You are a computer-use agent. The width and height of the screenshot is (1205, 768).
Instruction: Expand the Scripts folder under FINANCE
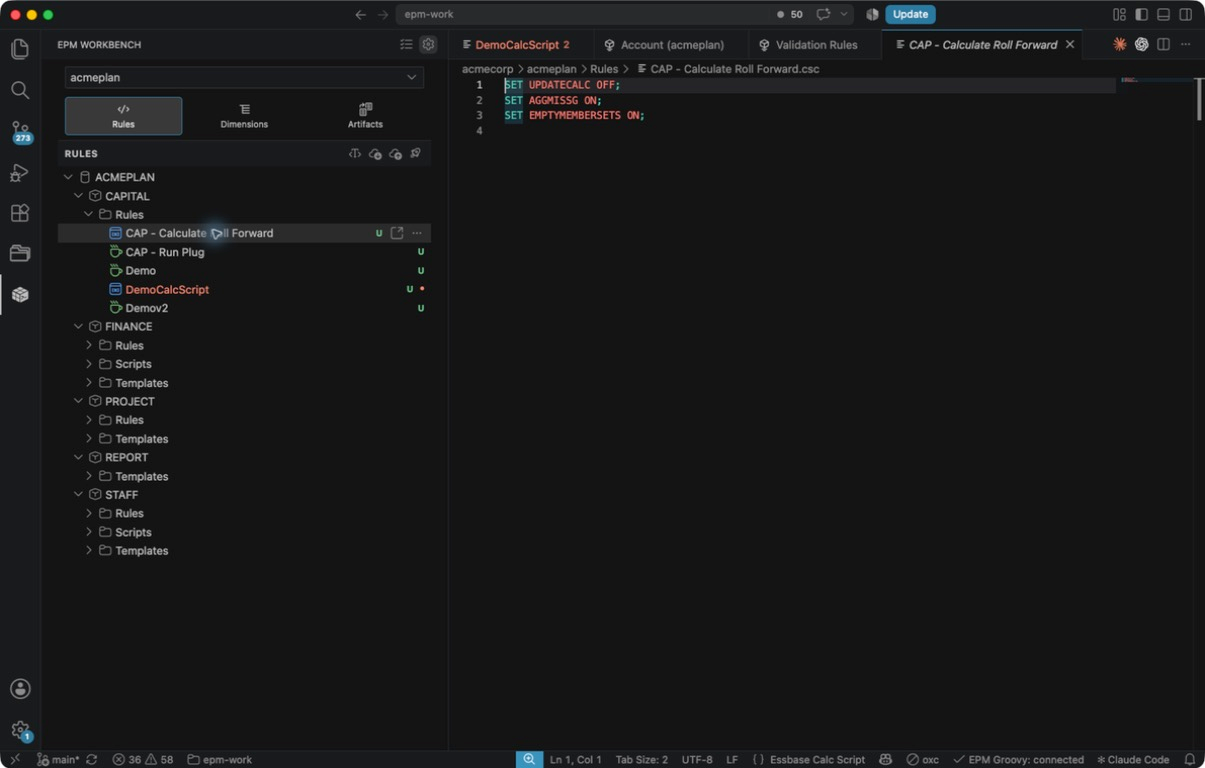88,364
